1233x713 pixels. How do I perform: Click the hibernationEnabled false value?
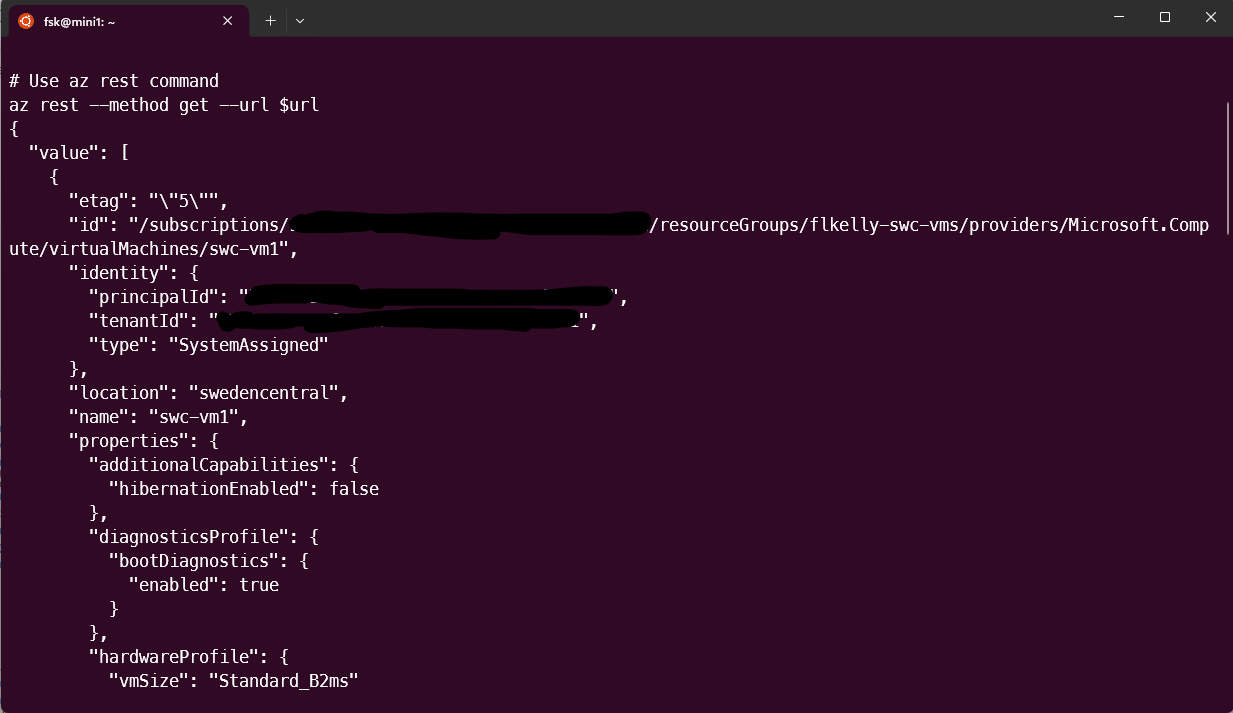click(354, 489)
